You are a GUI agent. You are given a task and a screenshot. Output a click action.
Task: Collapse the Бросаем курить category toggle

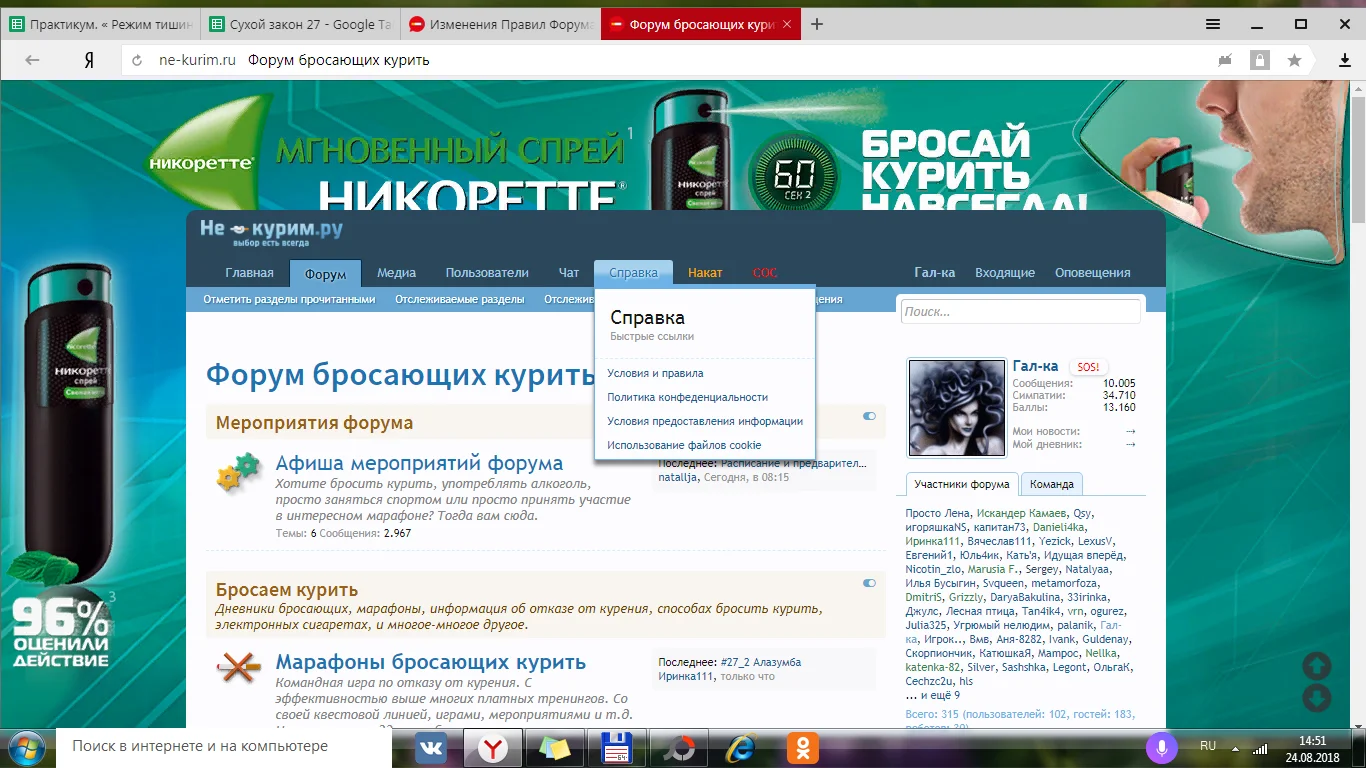869,583
